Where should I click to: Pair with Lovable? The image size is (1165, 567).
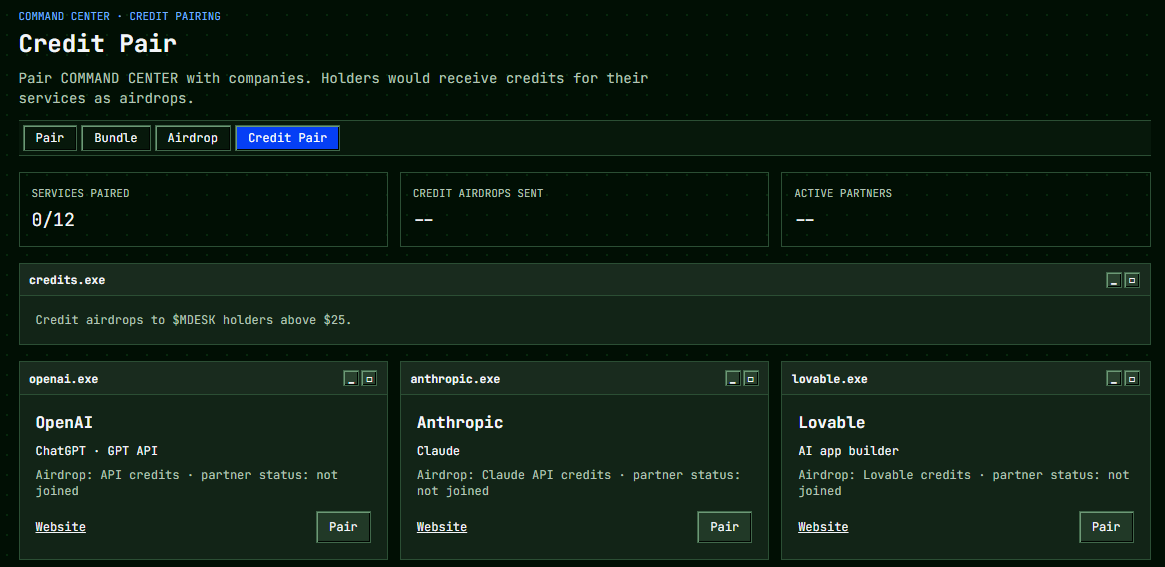(x=1106, y=527)
